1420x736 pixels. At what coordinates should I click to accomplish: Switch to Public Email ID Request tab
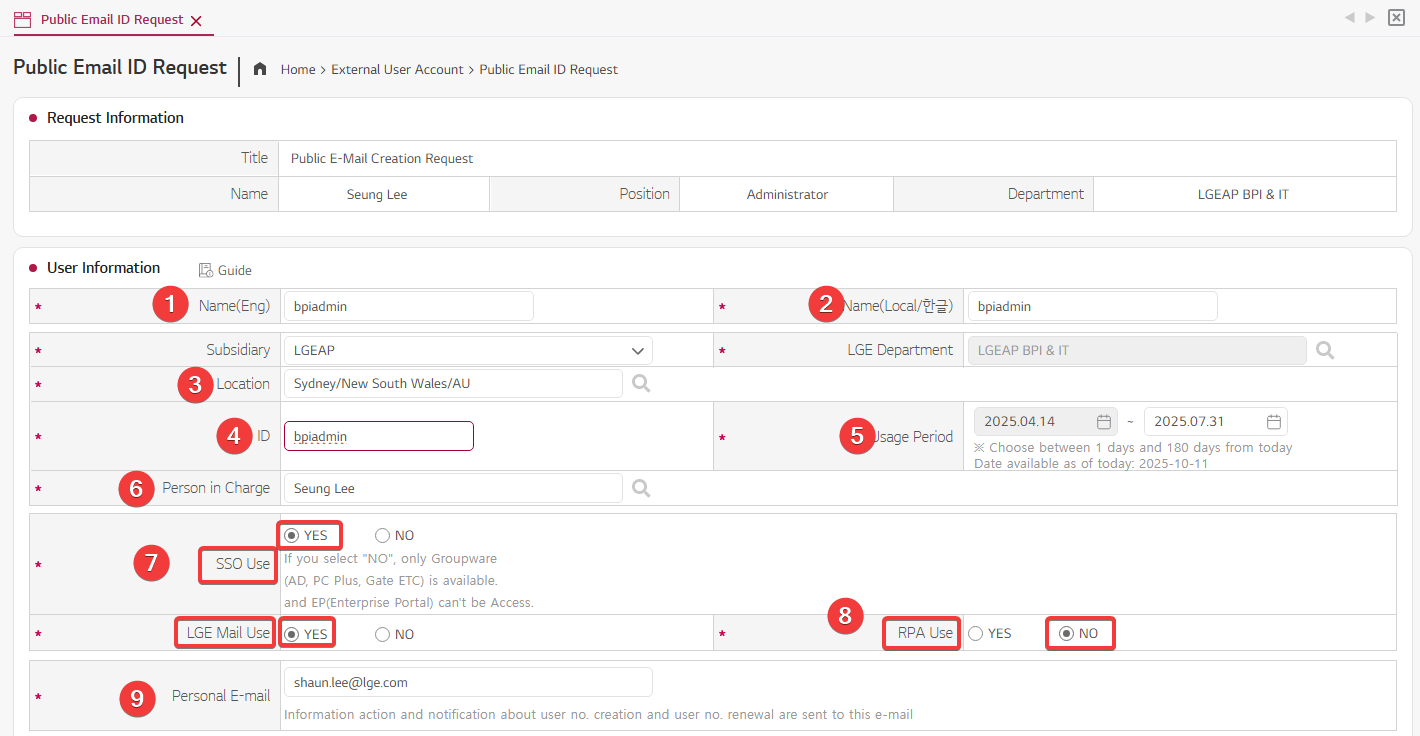(111, 20)
